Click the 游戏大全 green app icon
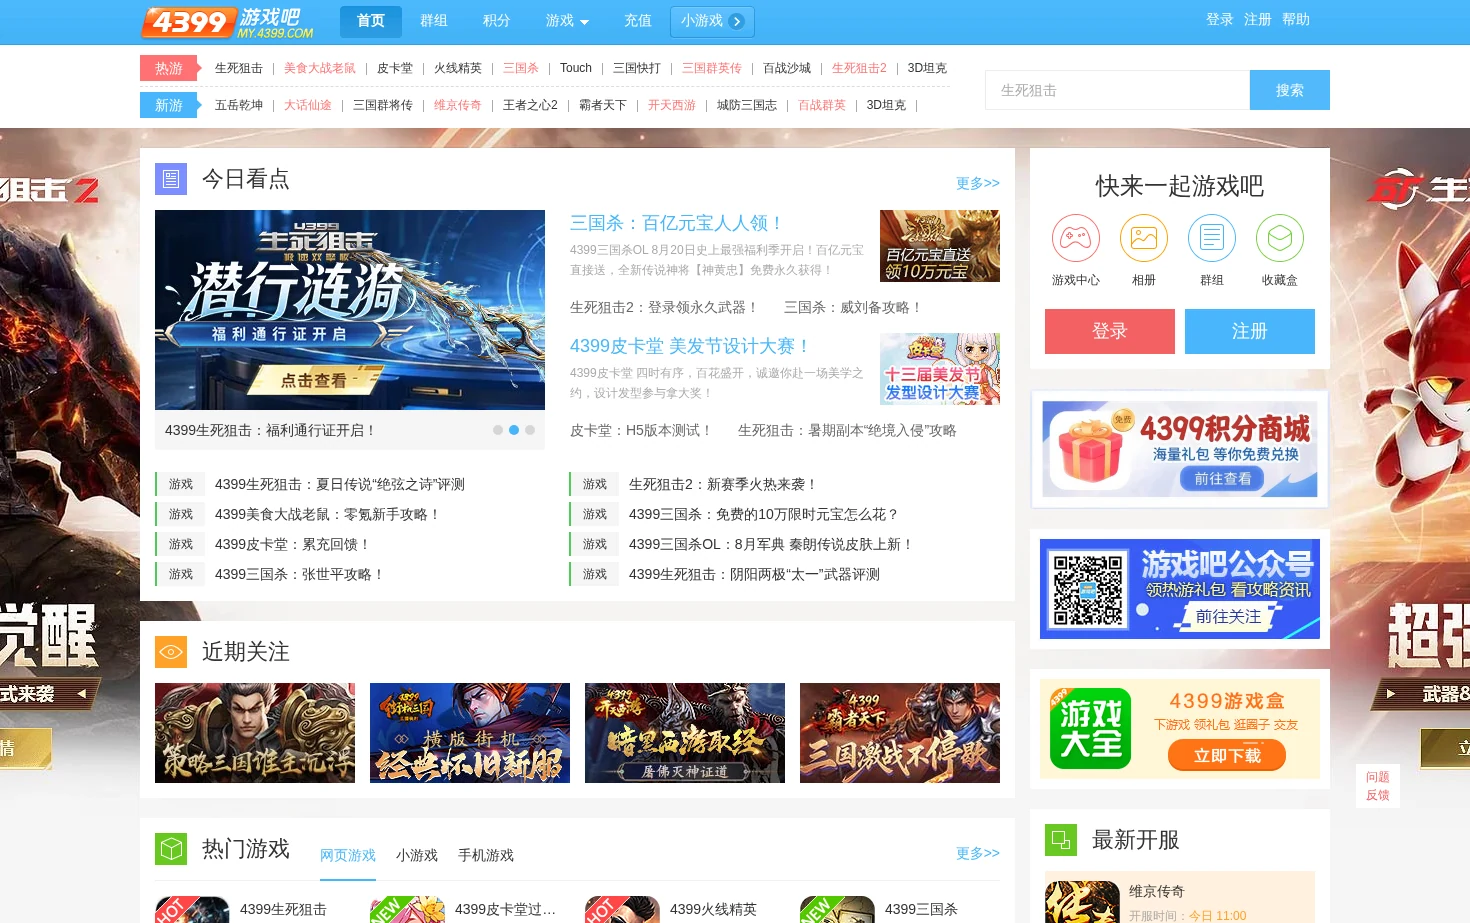1470x923 pixels. click(1090, 728)
